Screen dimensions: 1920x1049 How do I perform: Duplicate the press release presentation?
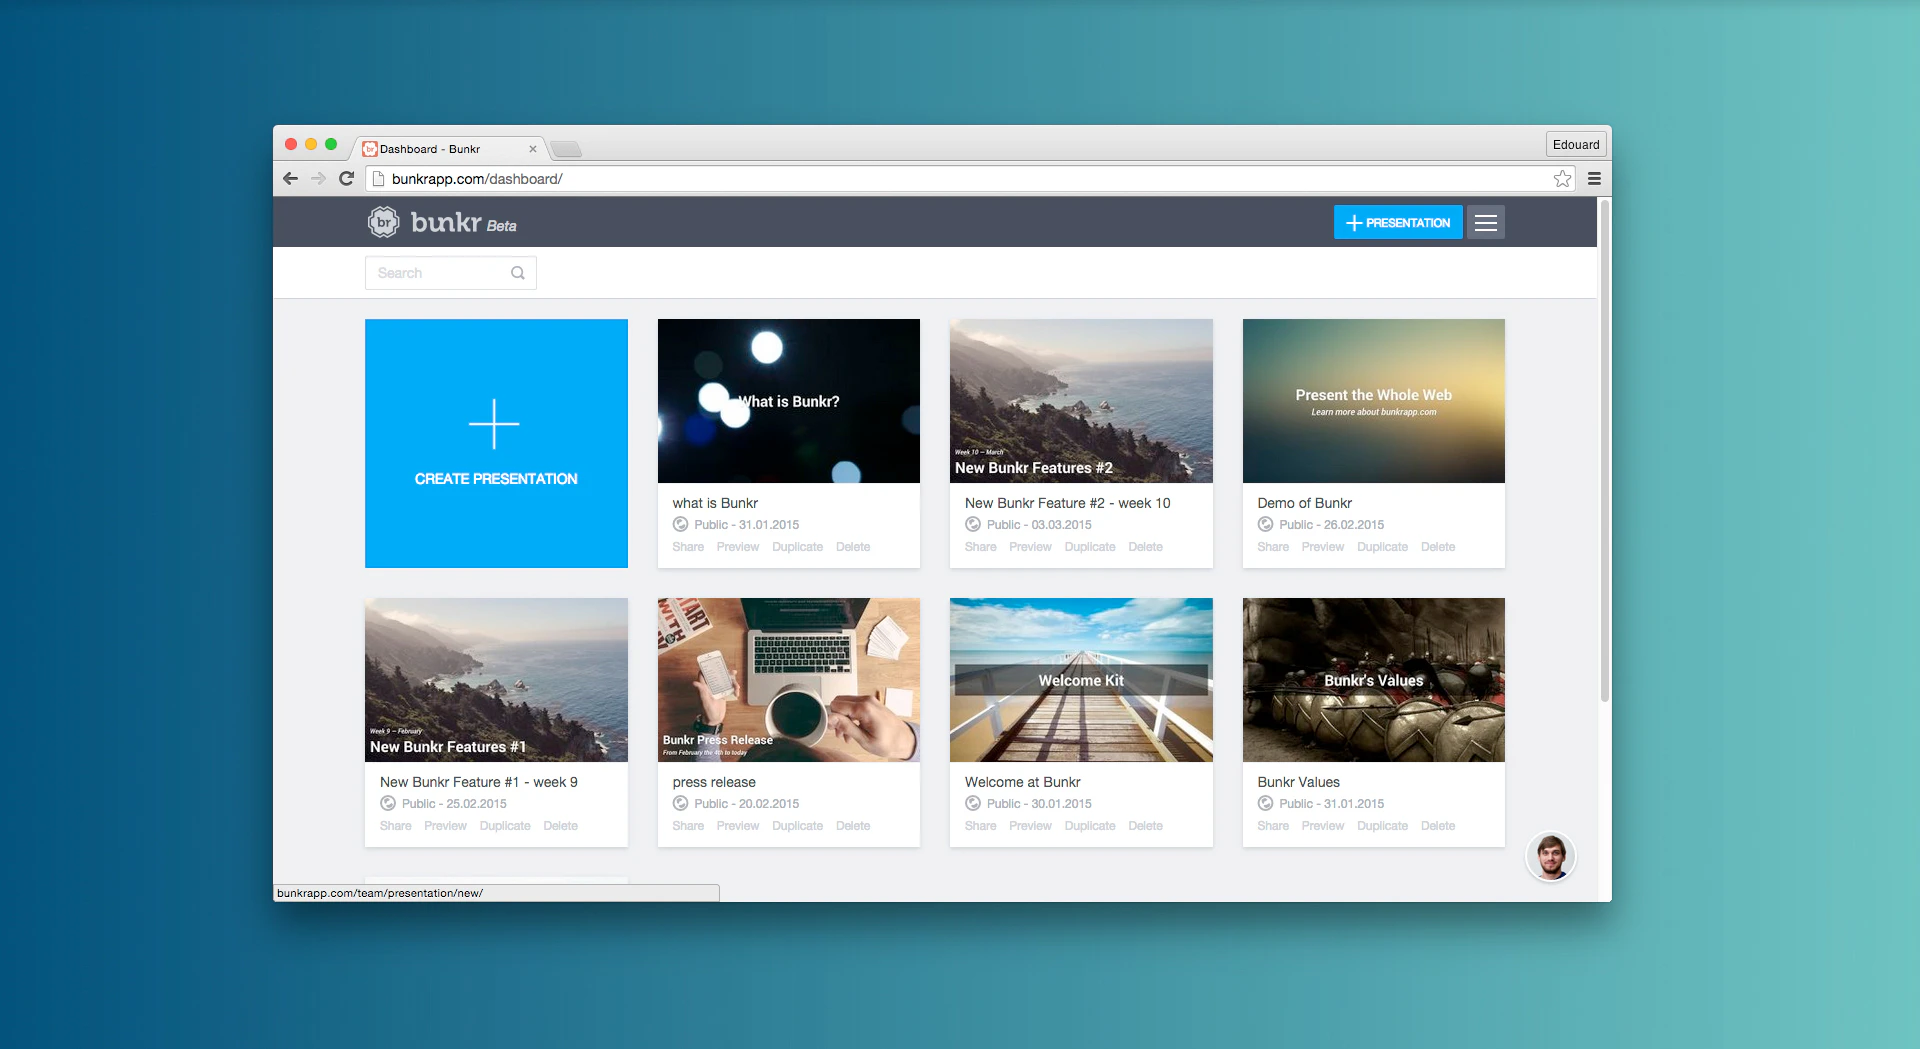pyautogui.click(x=797, y=826)
